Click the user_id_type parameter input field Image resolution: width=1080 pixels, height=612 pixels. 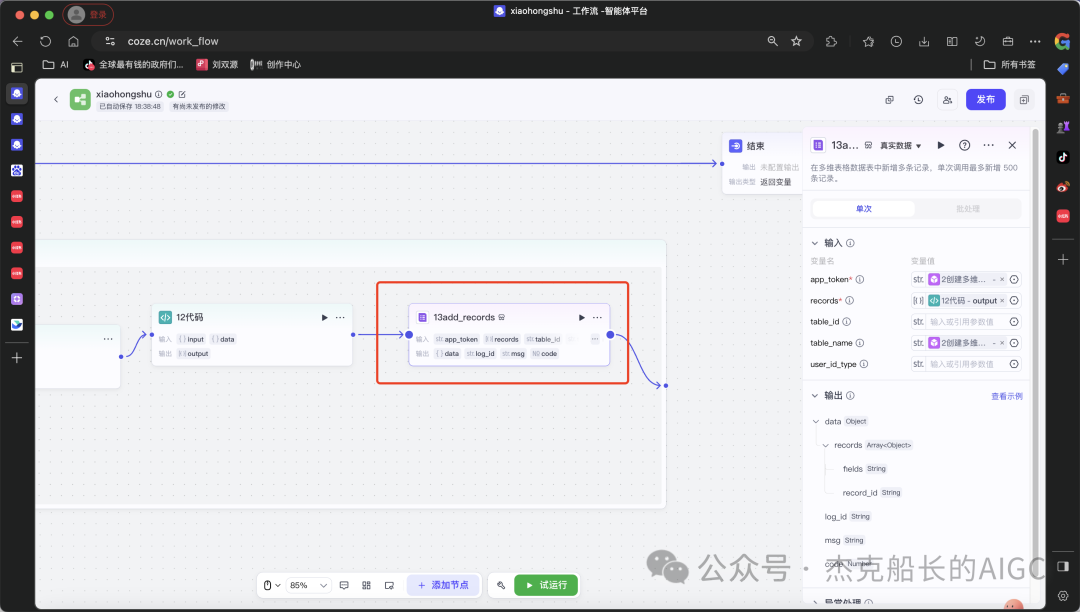pyautogui.click(x=966, y=364)
